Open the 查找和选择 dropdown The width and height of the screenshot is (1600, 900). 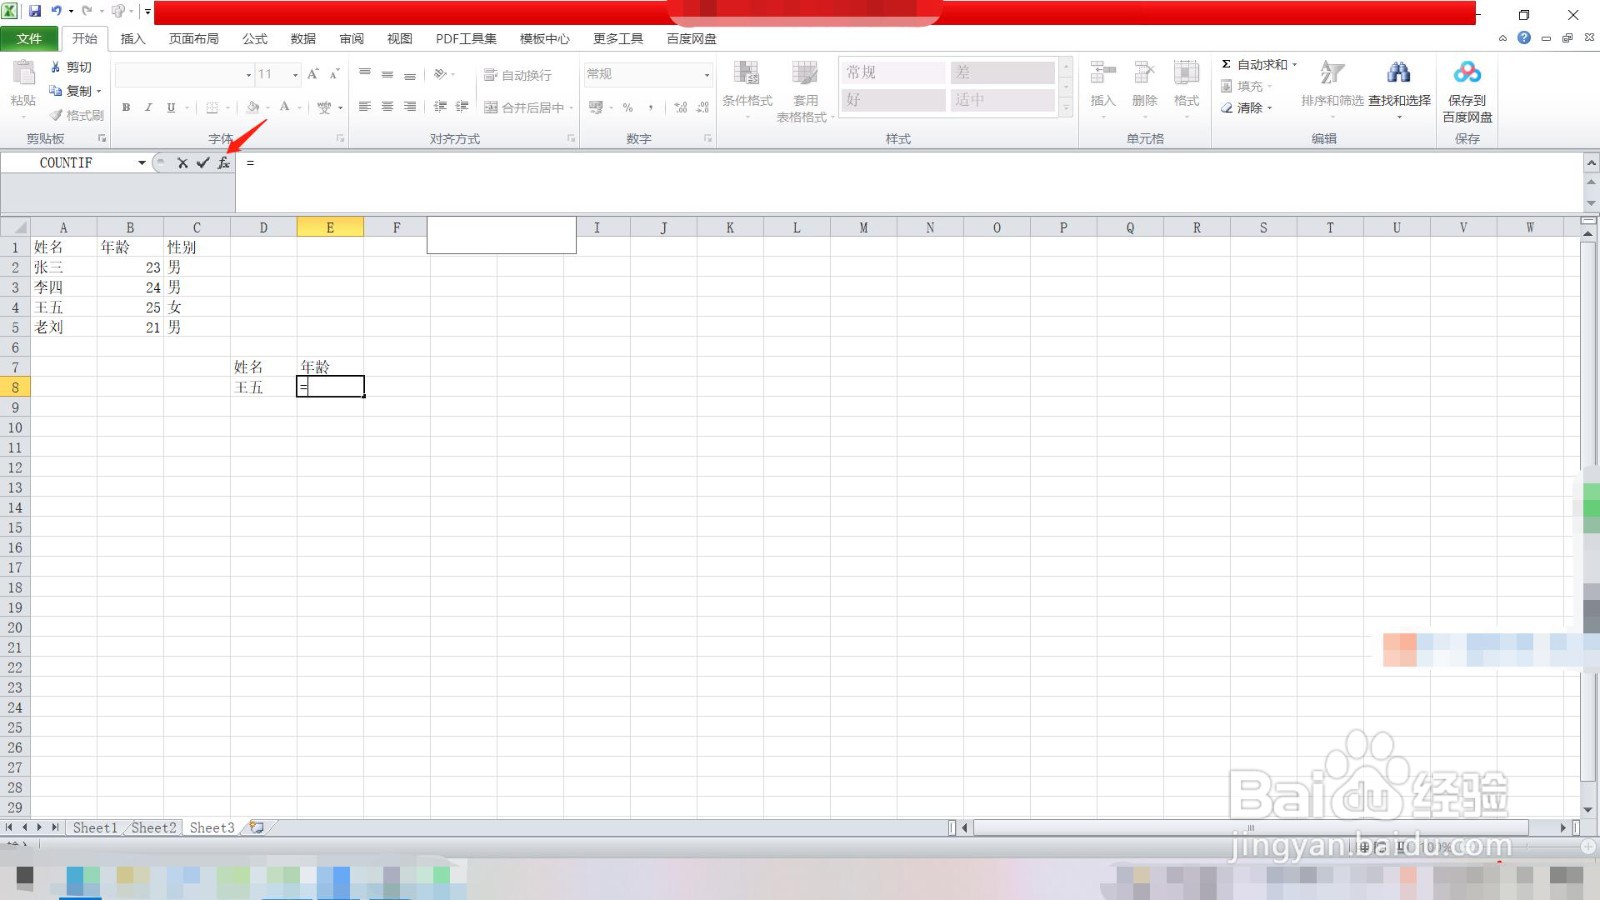1399,117
